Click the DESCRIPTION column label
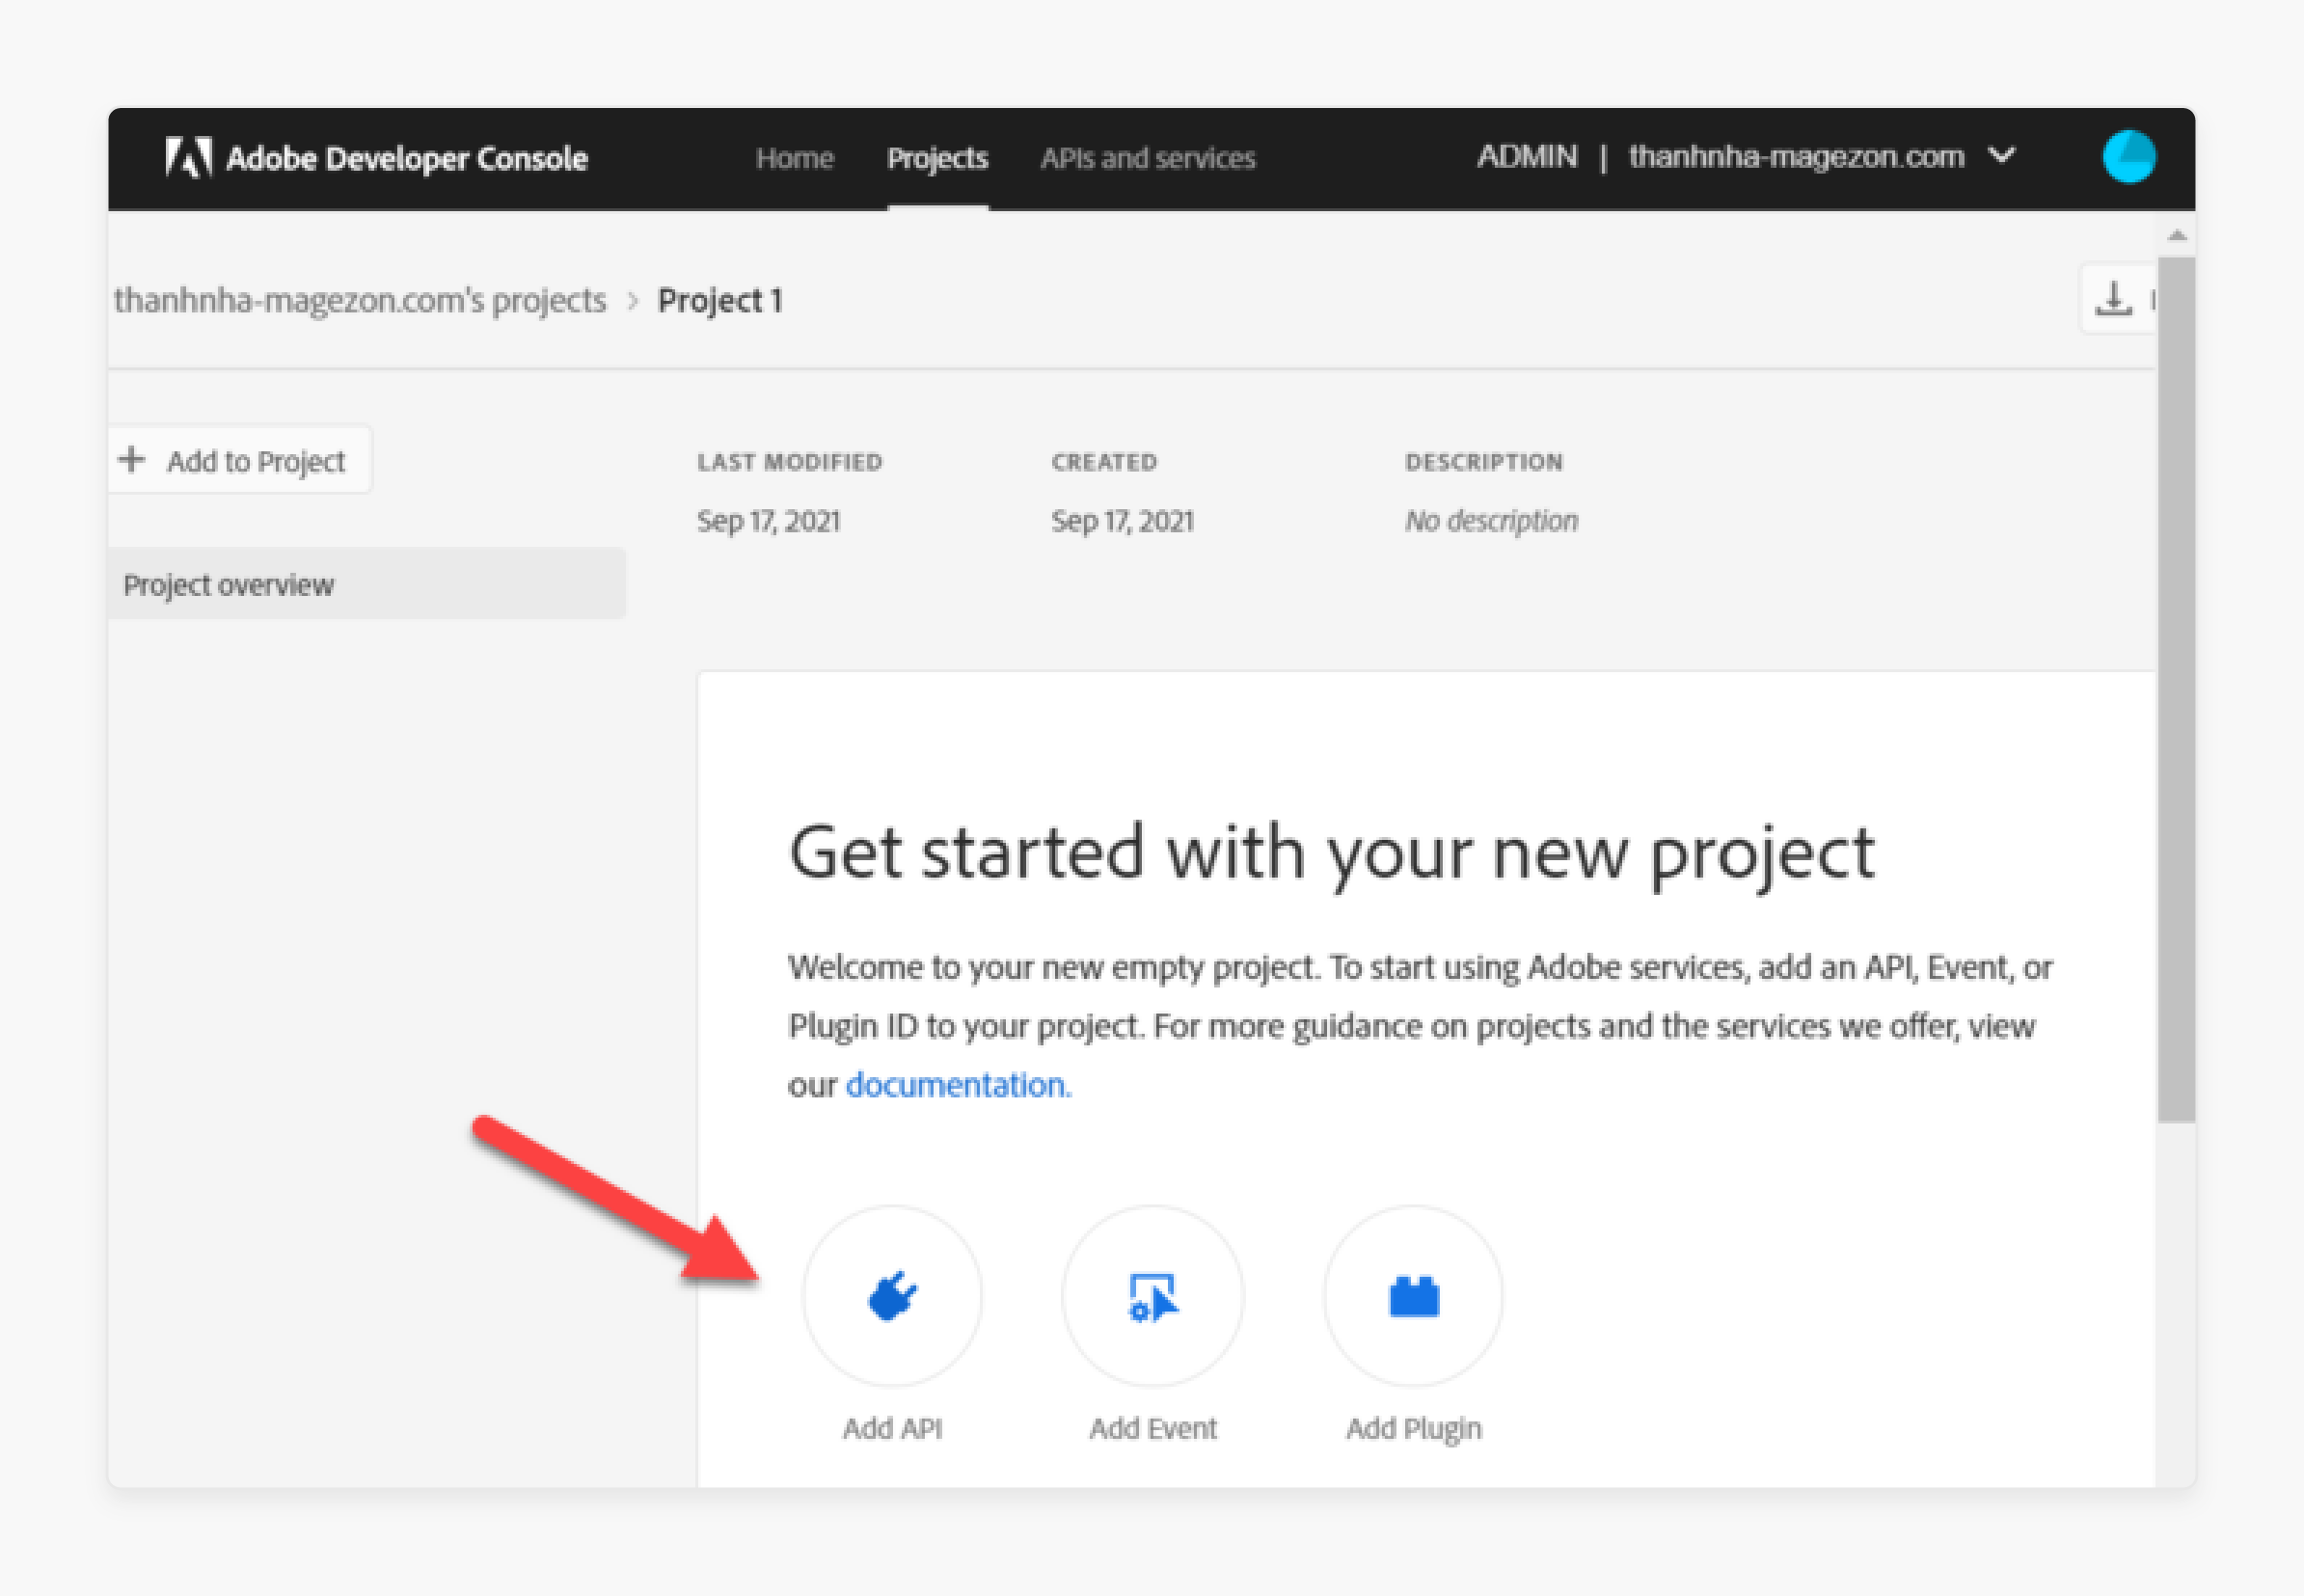This screenshot has width=2304, height=1596. [1484, 462]
